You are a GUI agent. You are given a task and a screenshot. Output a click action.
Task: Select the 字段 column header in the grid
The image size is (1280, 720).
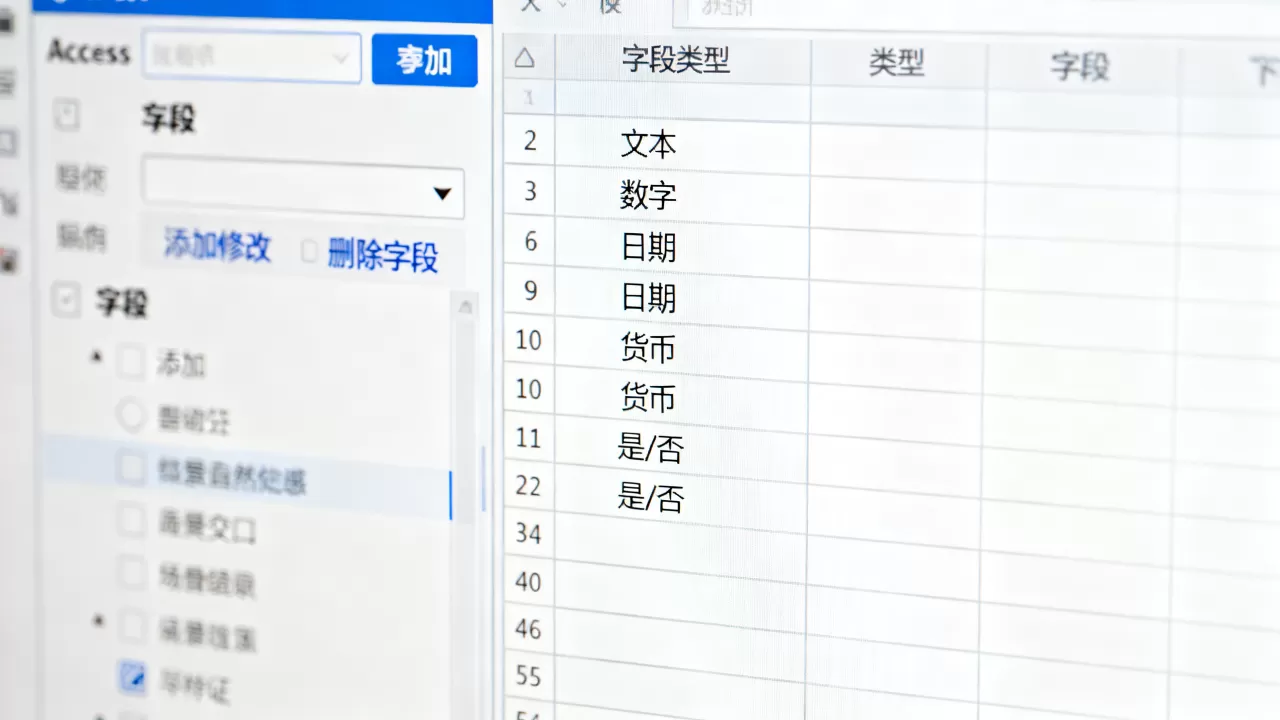(x=1080, y=67)
